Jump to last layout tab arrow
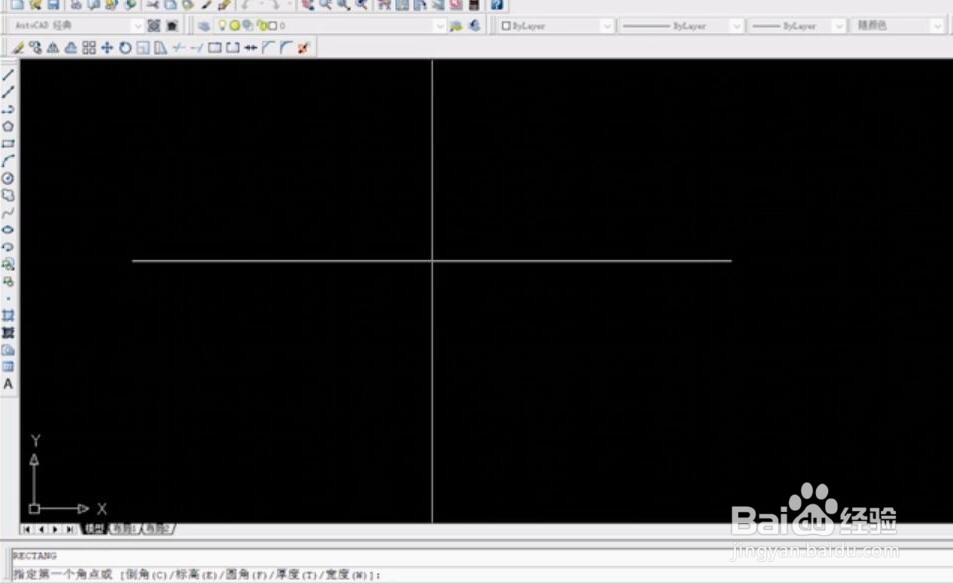 click(70, 529)
